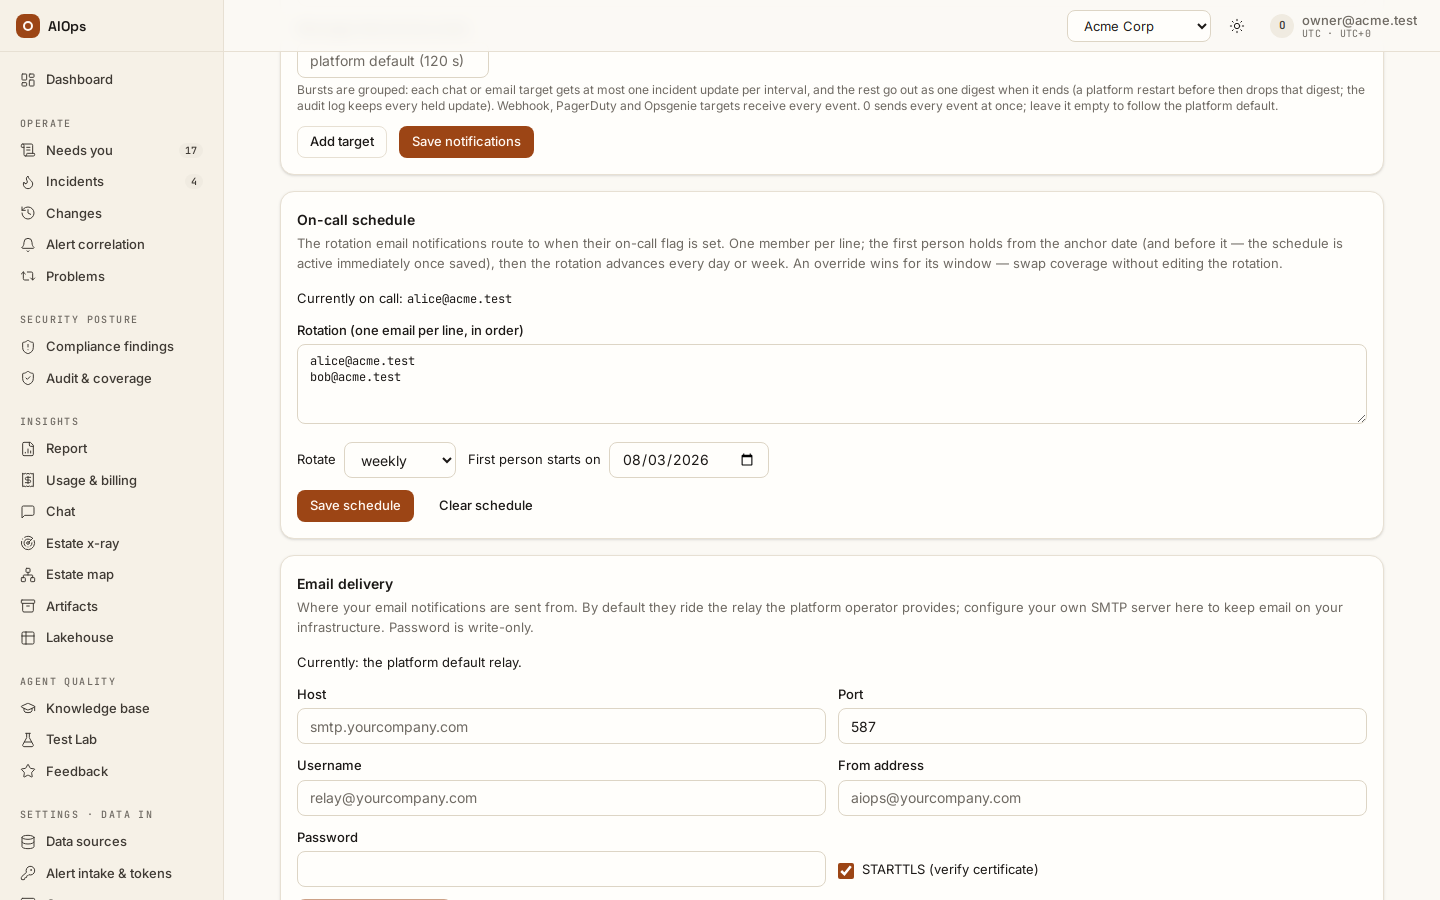The image size is (1440, 900).
Task: Open the Acme Corp organization dropdown
Action: [1139, 26]
